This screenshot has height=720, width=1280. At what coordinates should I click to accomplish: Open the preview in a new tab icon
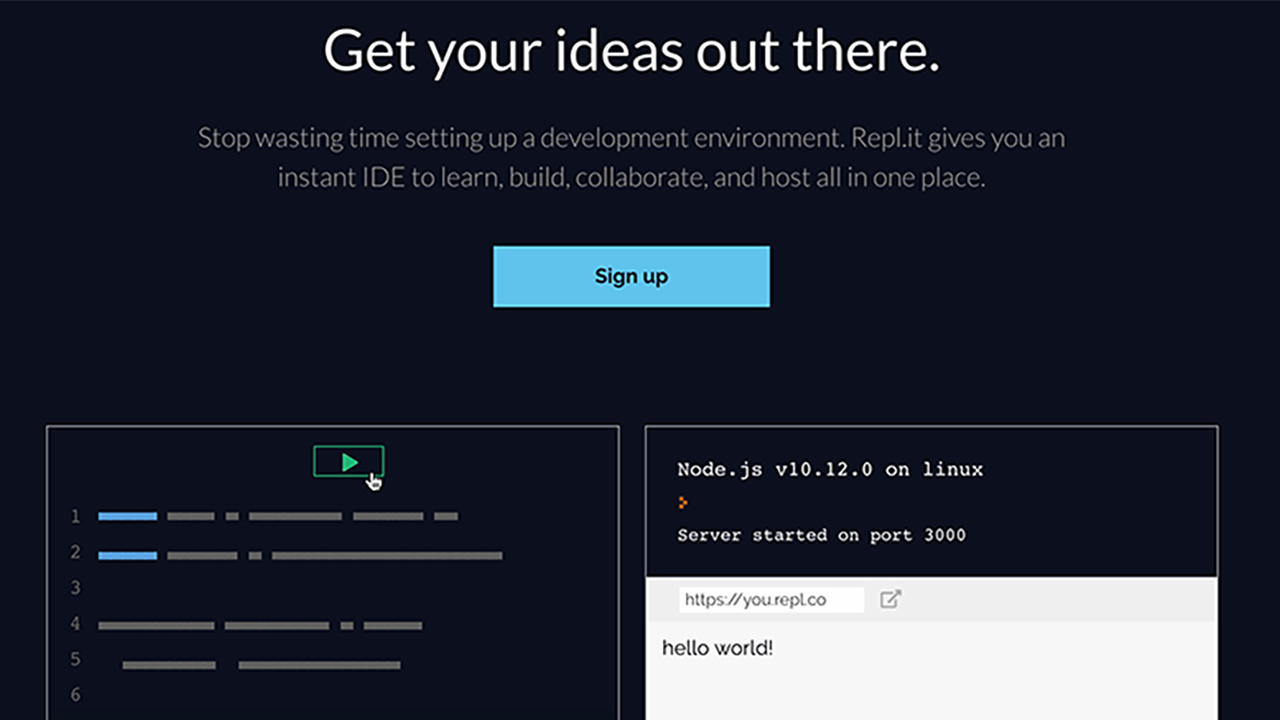[x=890, y=599]
